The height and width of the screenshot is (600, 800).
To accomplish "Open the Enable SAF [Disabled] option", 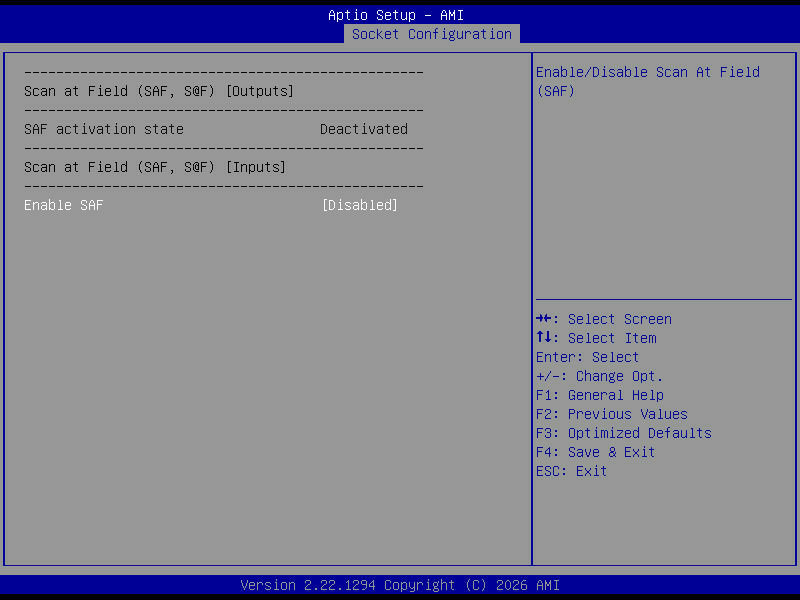I will coord(360,205).
